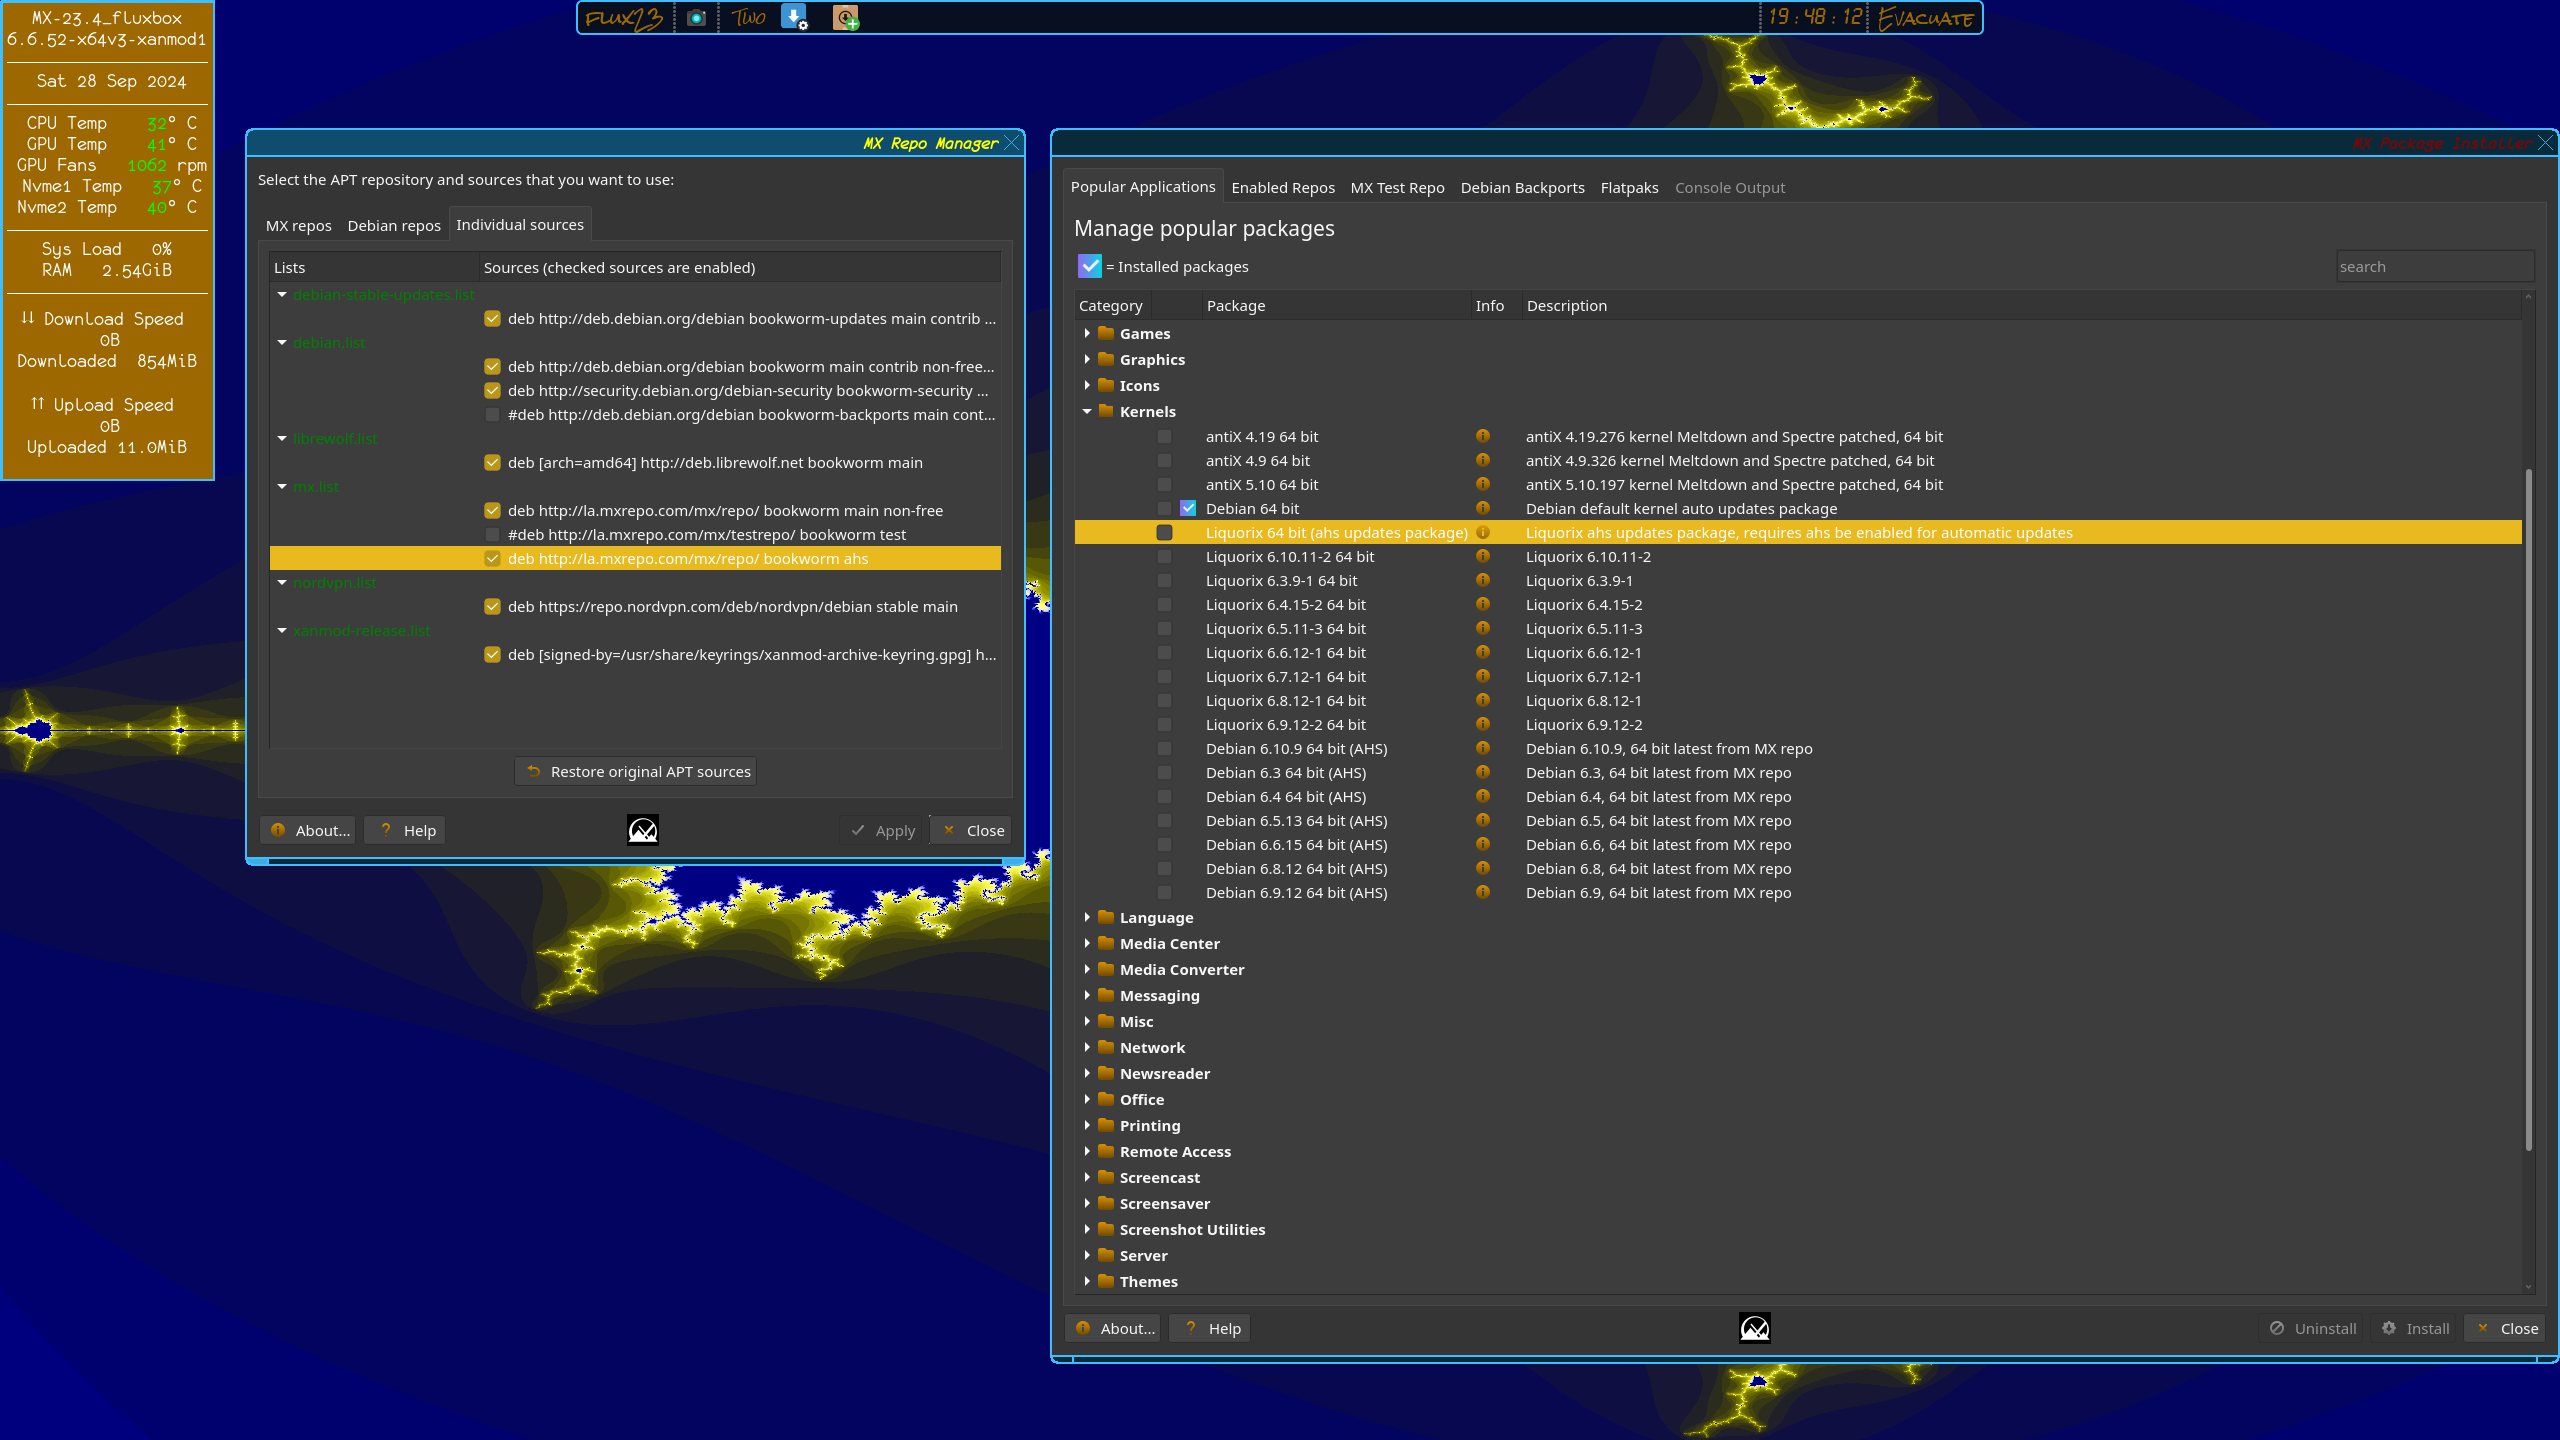Show info for Liquorix 6.4.15-2 64 bit

coord(1482,604)
